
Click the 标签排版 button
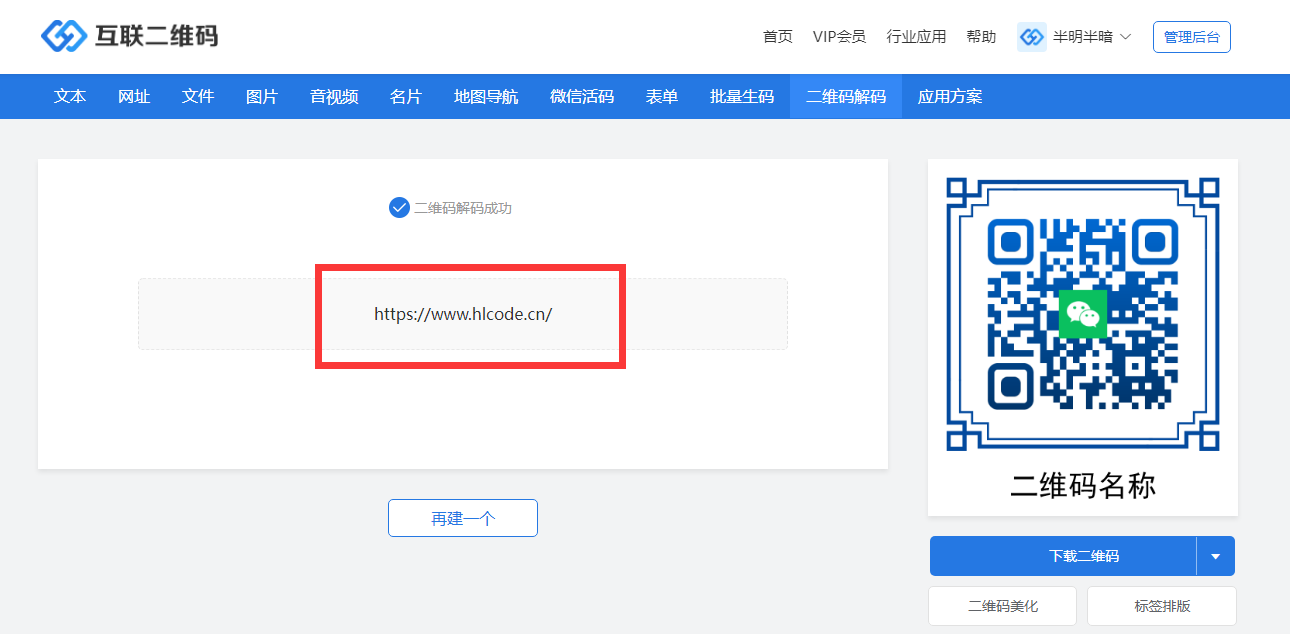(x=1162, y=606)
